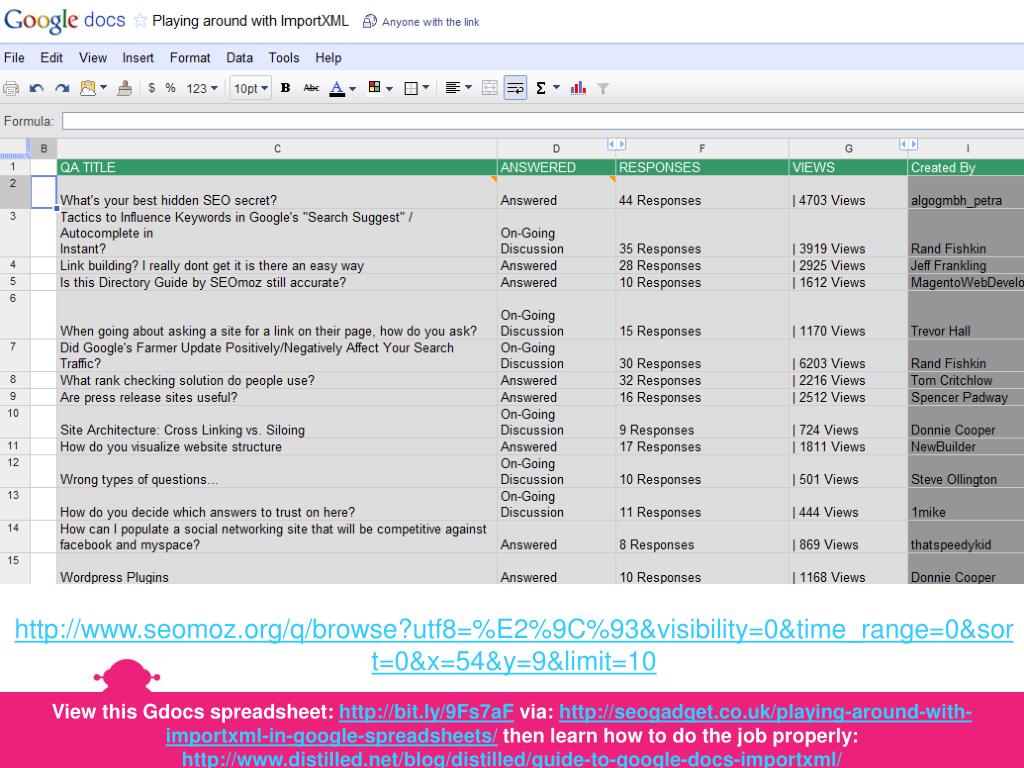Click the document title 'Playing around with ImportXML'
Screen dimensions: 1024x768
click(250, 21)
